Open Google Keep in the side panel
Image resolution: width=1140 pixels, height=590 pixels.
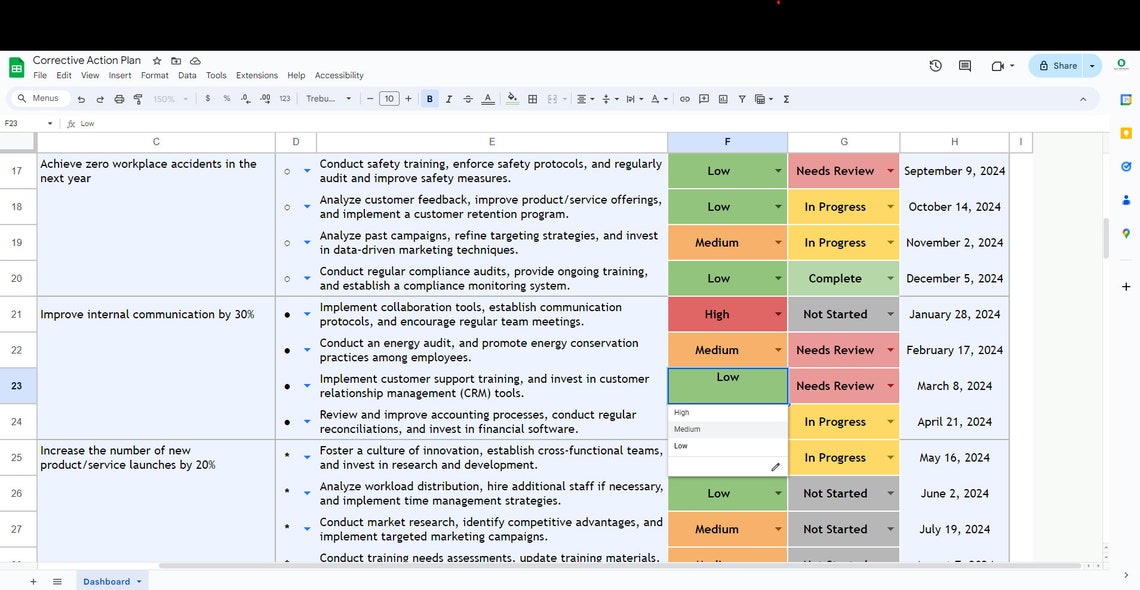point(1124,131)
